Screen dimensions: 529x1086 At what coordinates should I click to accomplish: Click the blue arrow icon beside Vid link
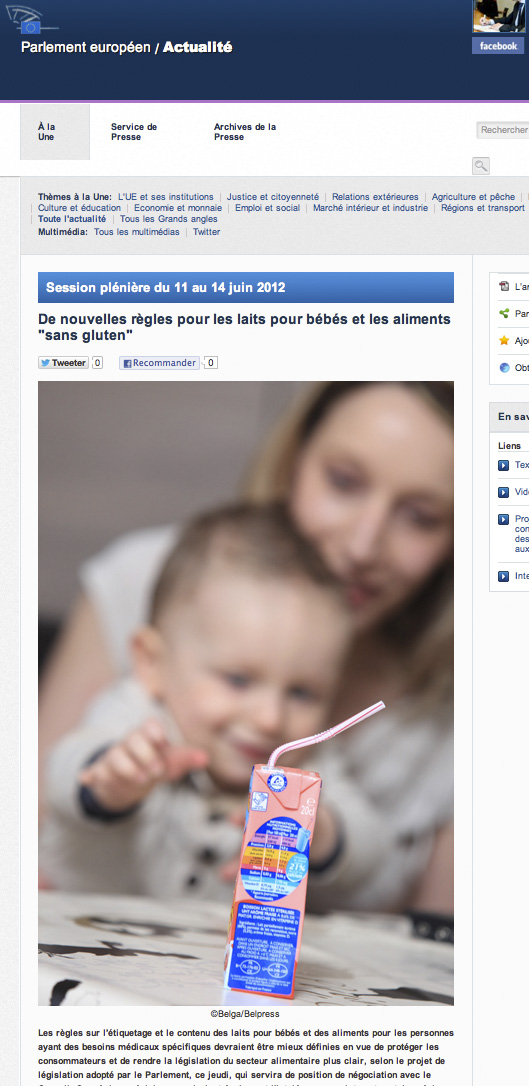(x=503, y=492)
